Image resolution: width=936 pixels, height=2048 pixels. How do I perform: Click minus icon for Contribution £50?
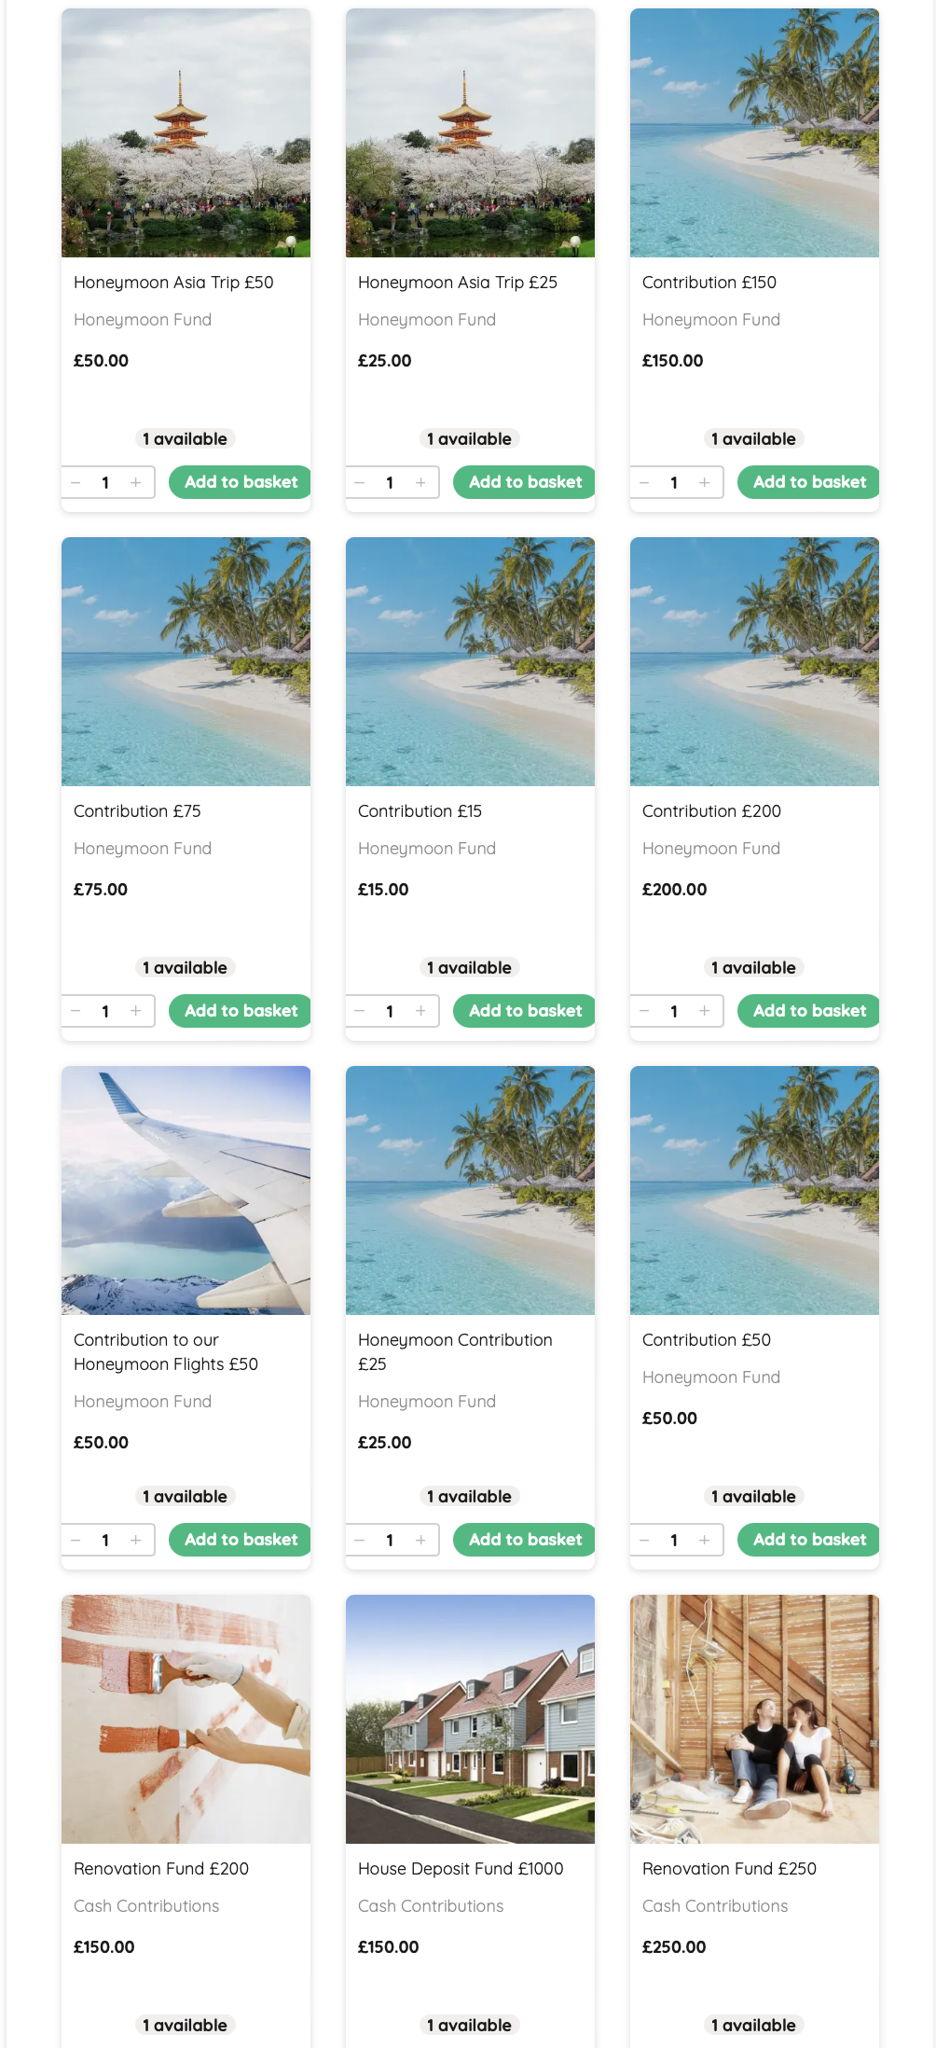coord(644,1540)
